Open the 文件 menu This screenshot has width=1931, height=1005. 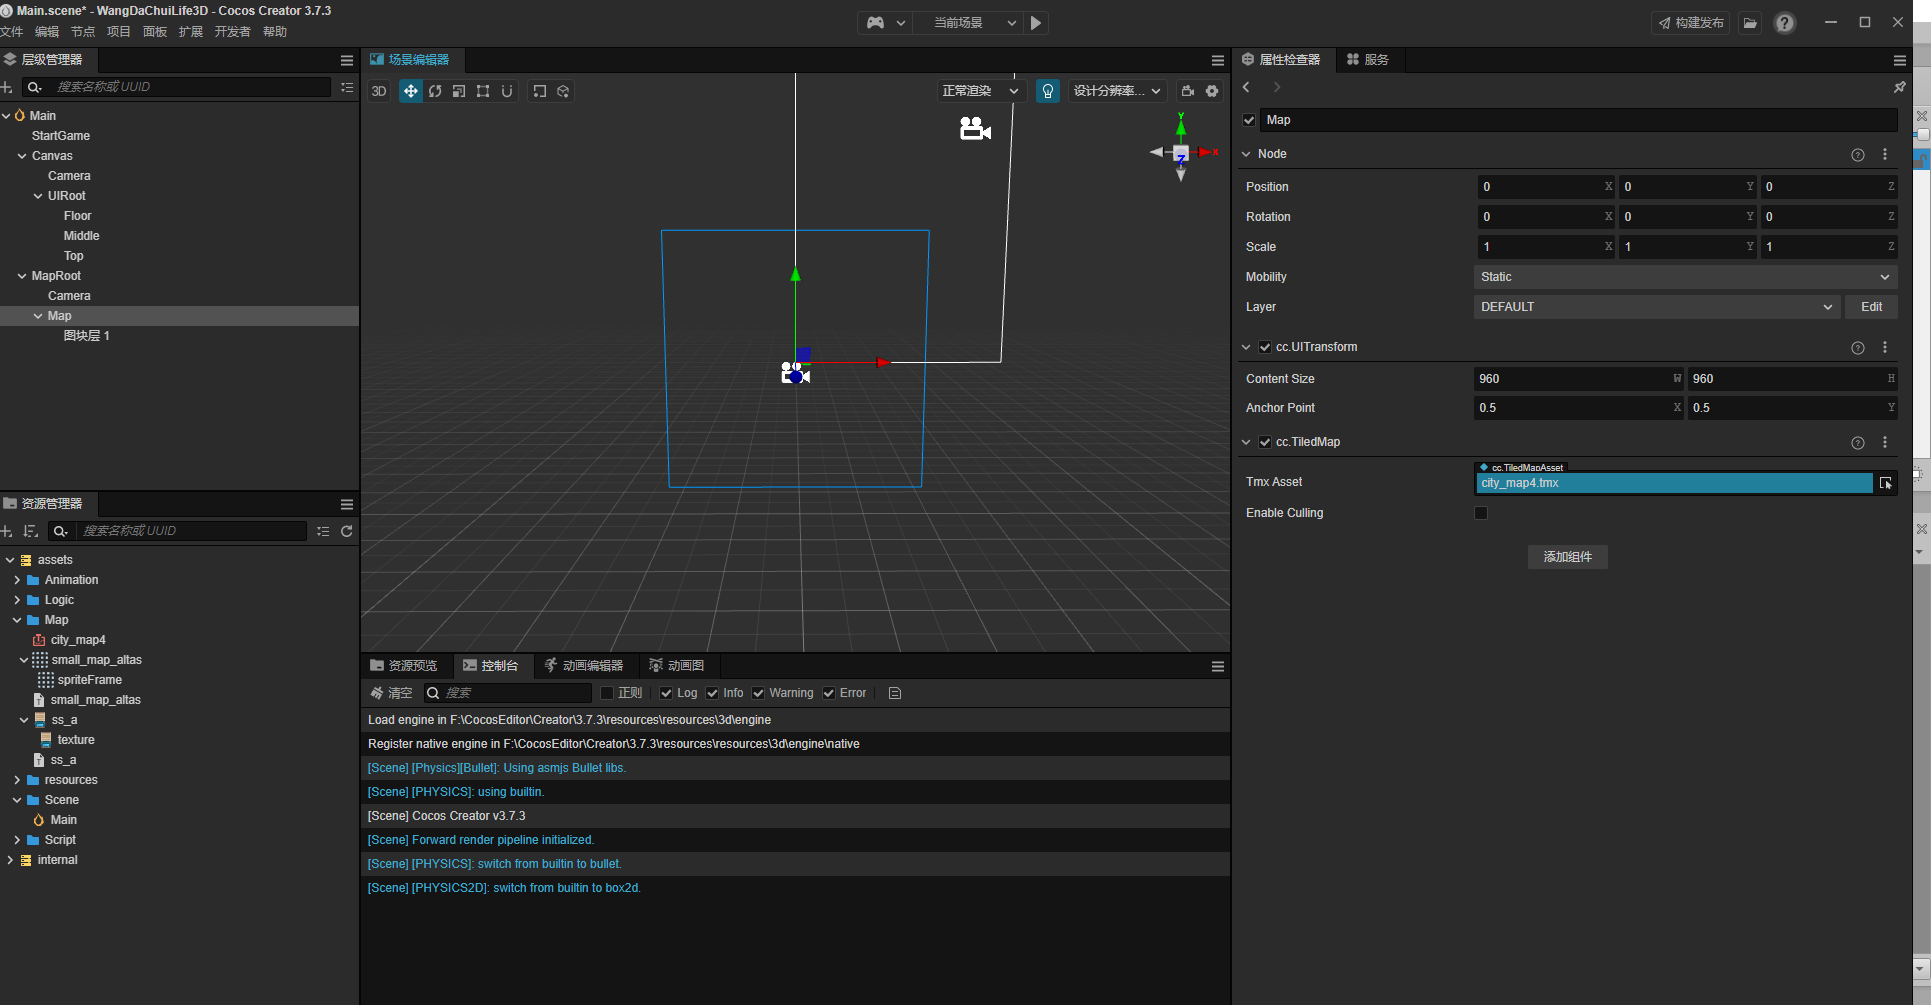tap(11, 32)
